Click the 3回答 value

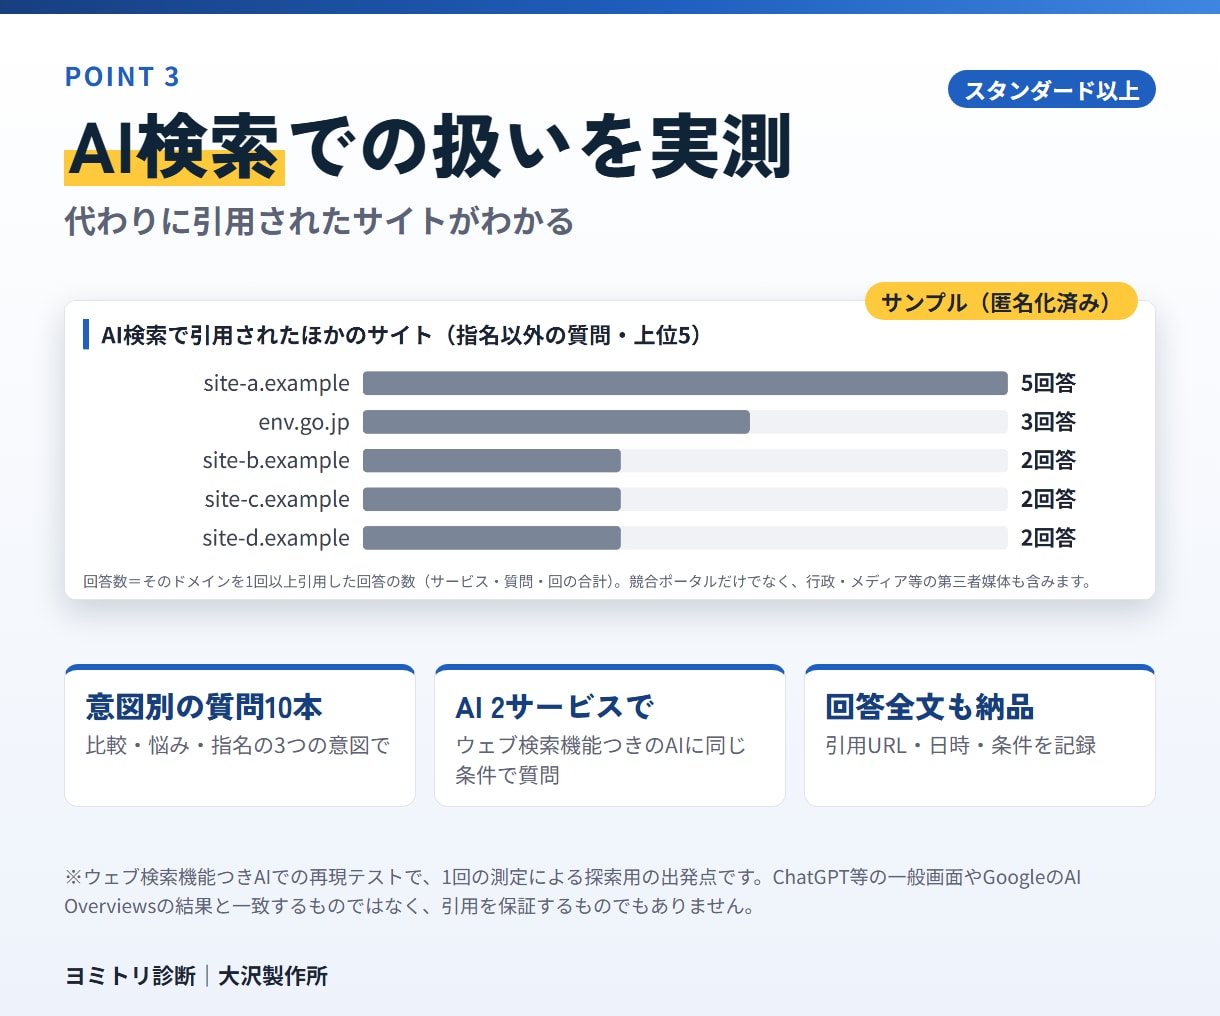coord(1048,422)
